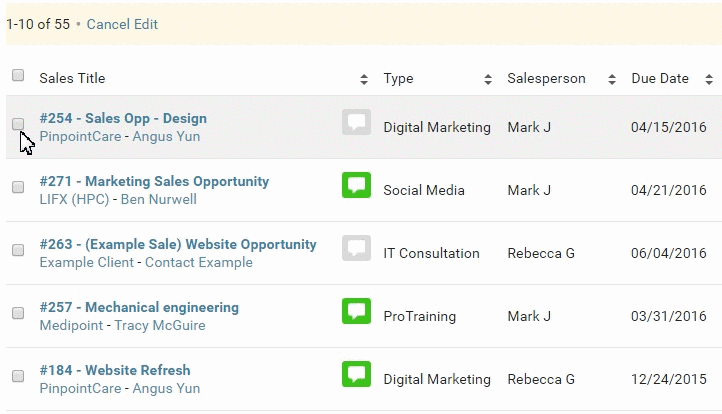Open contact Tracy McGuire

point(159,325)
